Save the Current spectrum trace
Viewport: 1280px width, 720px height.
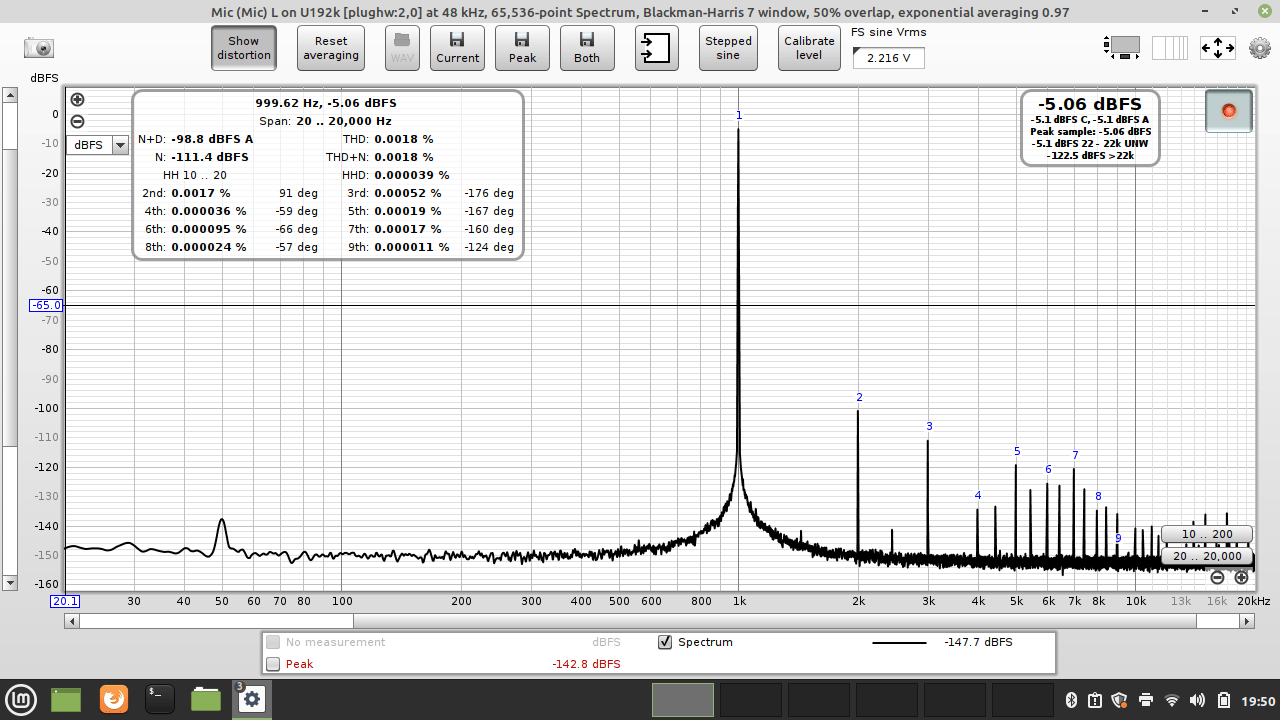[457, 48]
